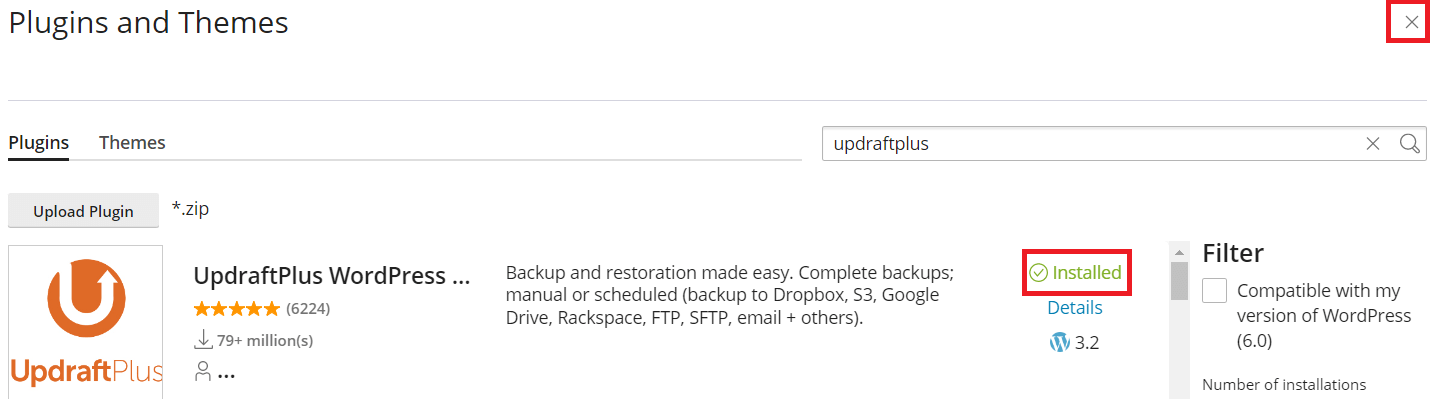Viewport: 1434px width, 399px height.
Task: Open the UpdraftPlus WordPress plugin title
Action: [331, 276]
